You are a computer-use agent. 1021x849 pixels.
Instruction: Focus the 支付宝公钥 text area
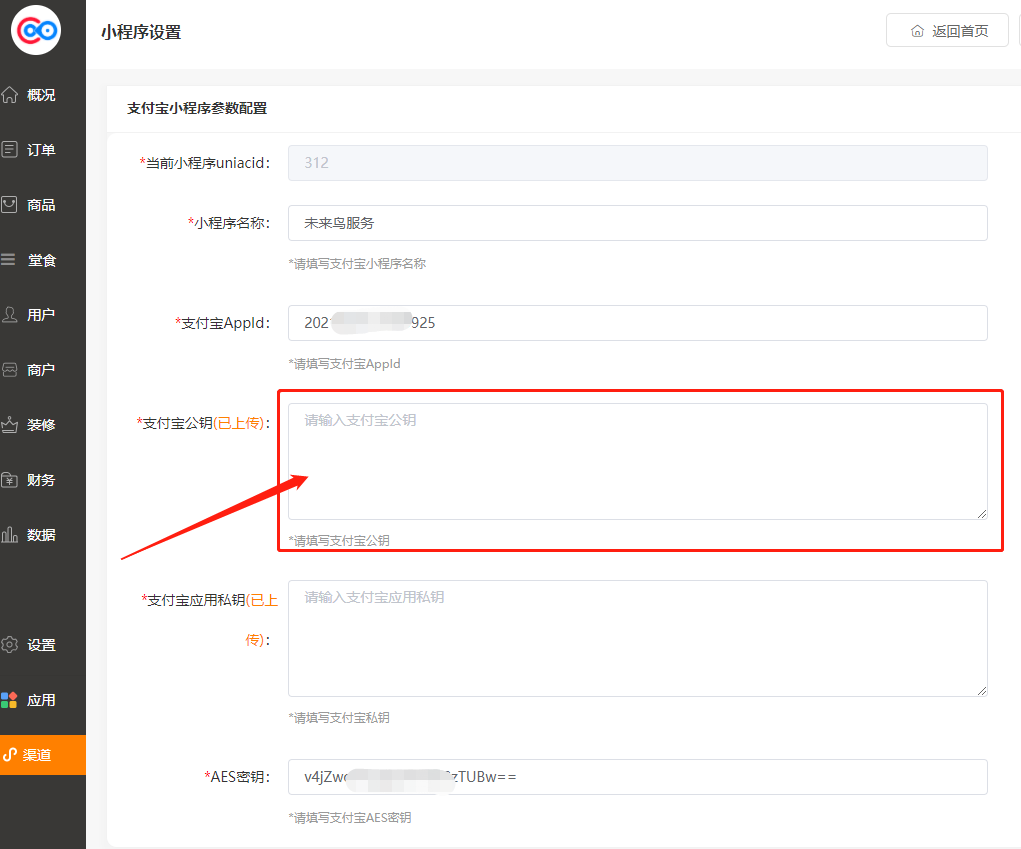(637, 461)
